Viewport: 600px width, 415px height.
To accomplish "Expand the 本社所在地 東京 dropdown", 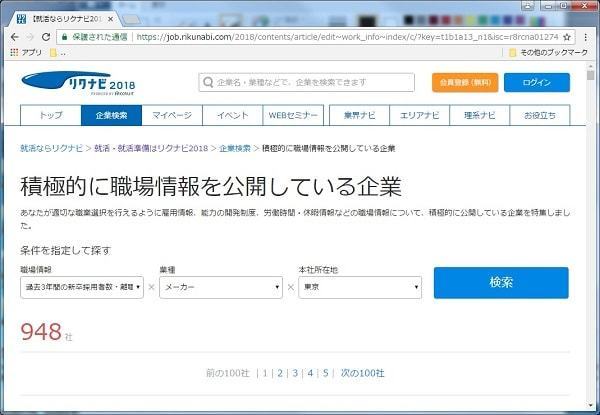I will pos(360,287).
